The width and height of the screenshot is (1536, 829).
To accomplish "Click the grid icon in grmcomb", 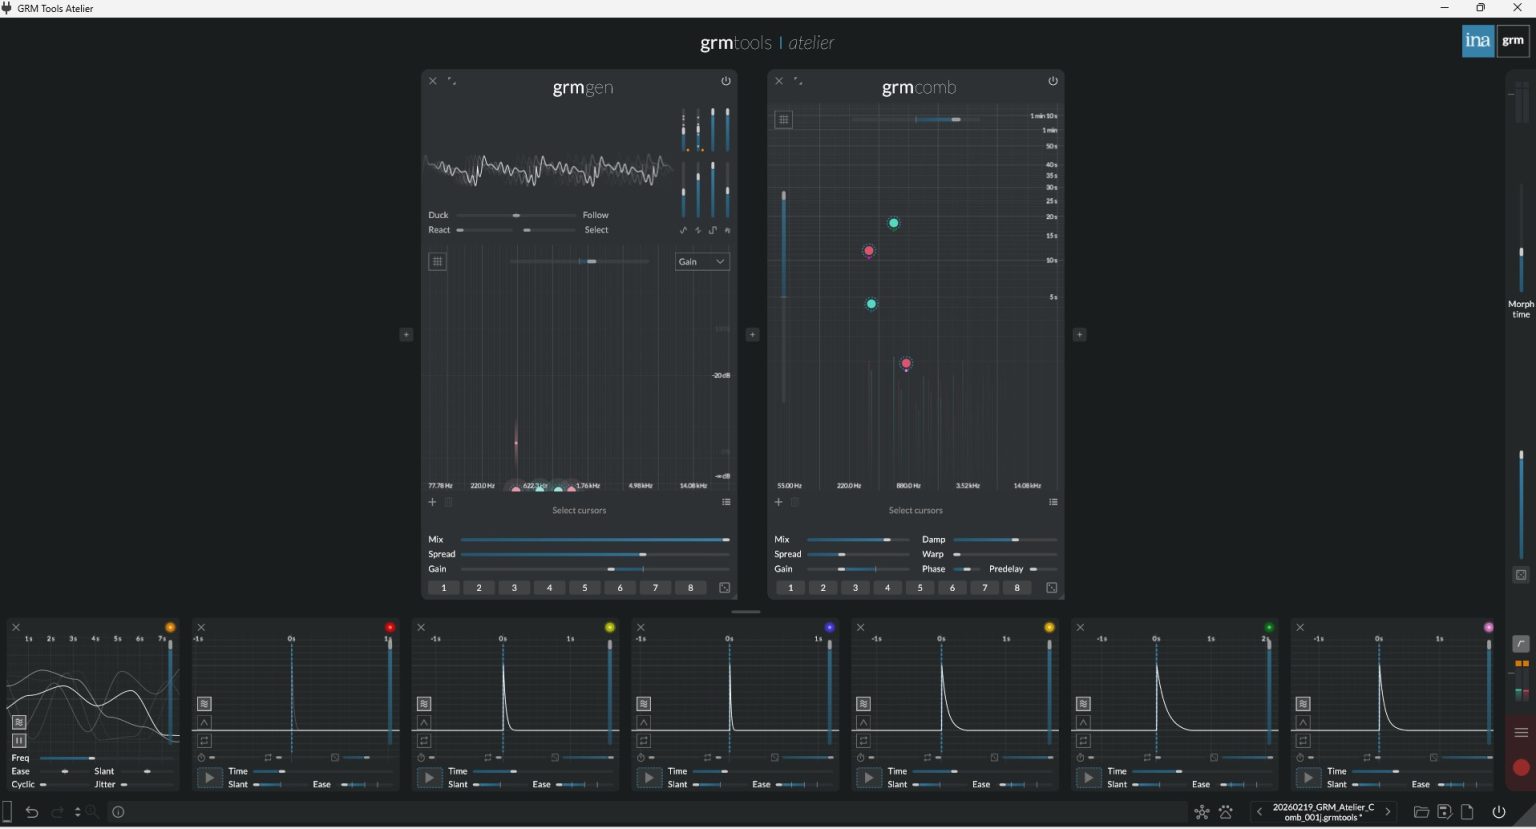I will click(784, 120).
